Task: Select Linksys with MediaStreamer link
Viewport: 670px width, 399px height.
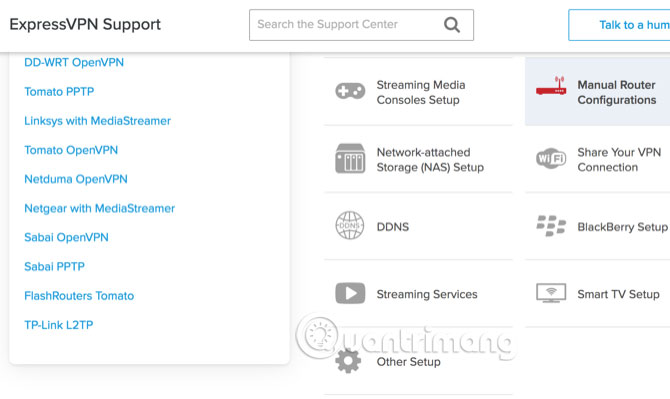Action: [x=97, y=121]
